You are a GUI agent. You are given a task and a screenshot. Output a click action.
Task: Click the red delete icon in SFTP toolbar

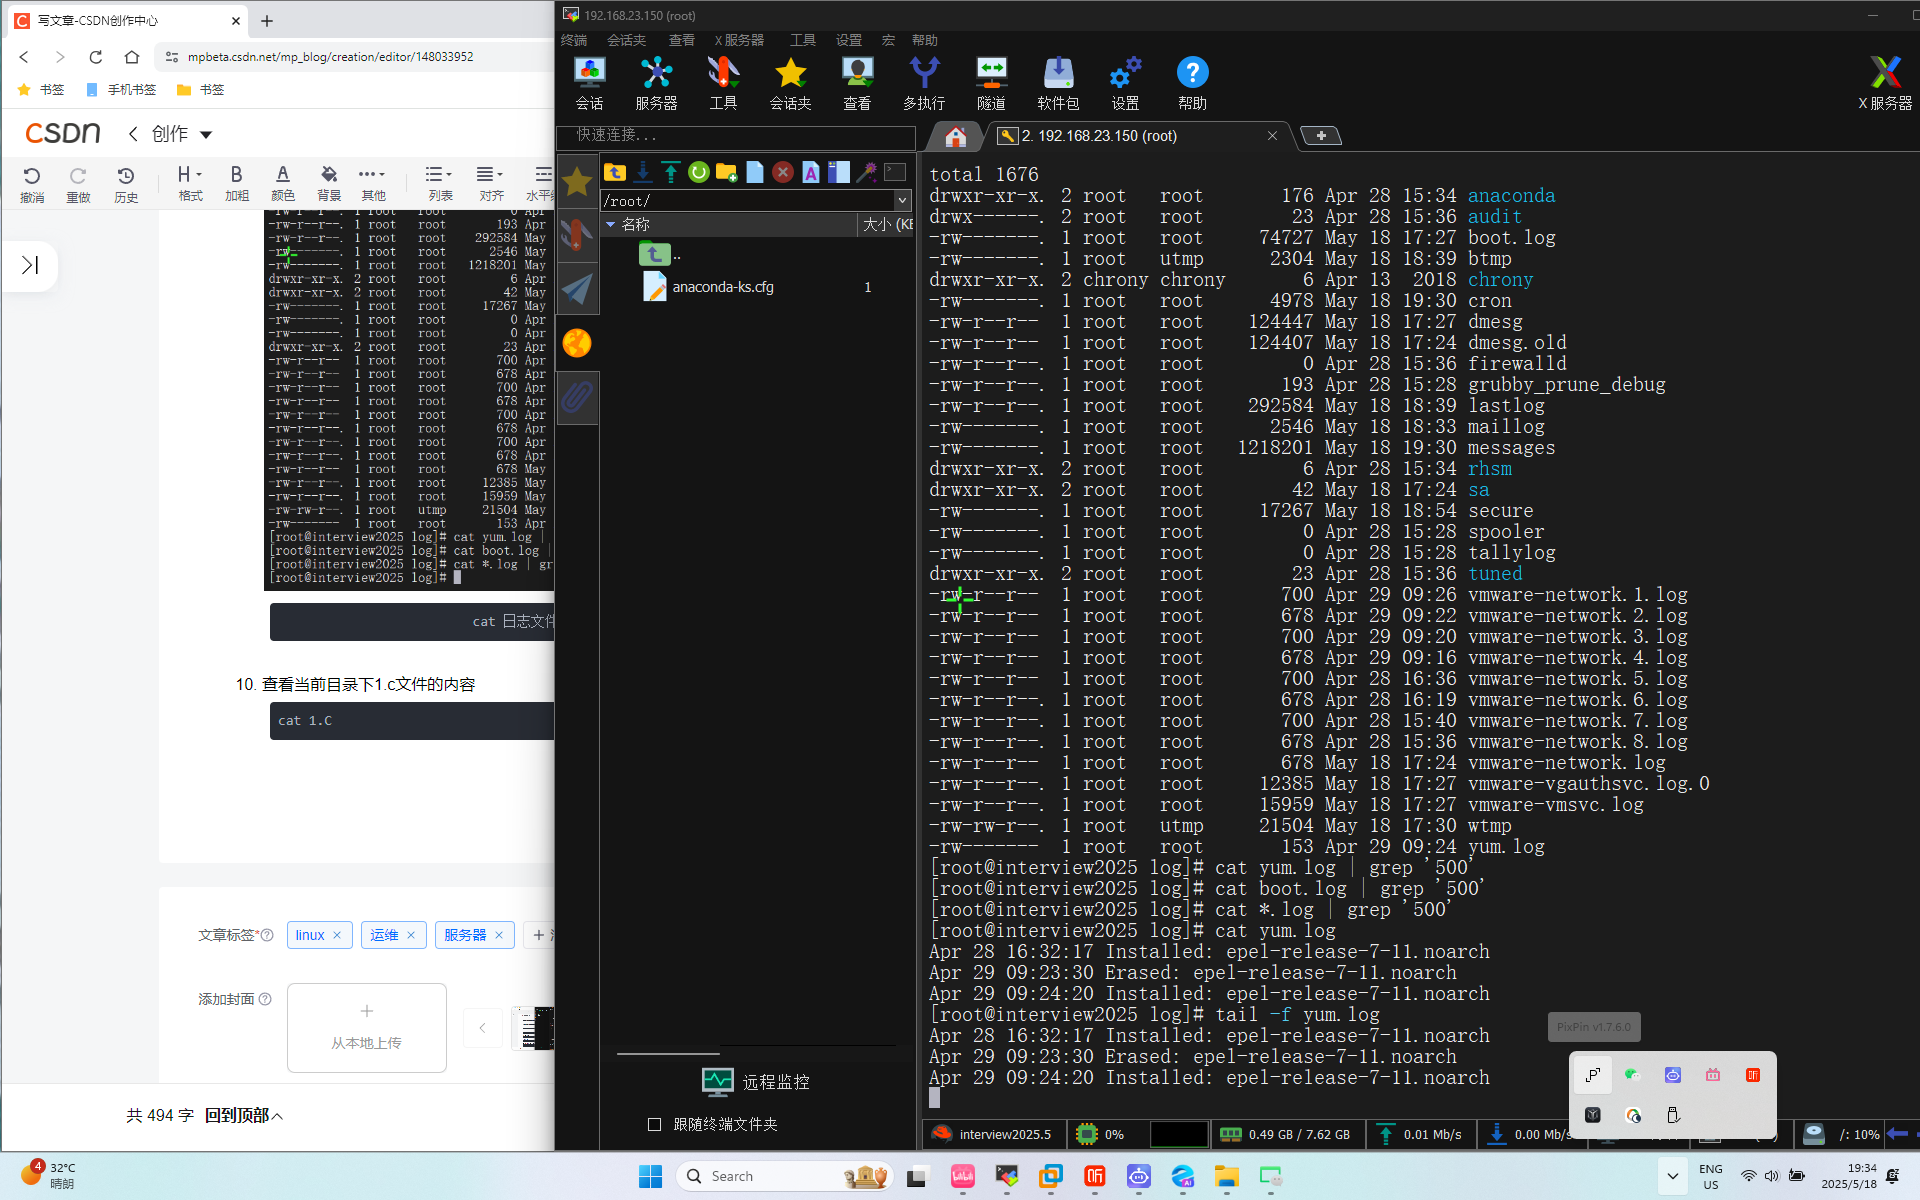783,172
